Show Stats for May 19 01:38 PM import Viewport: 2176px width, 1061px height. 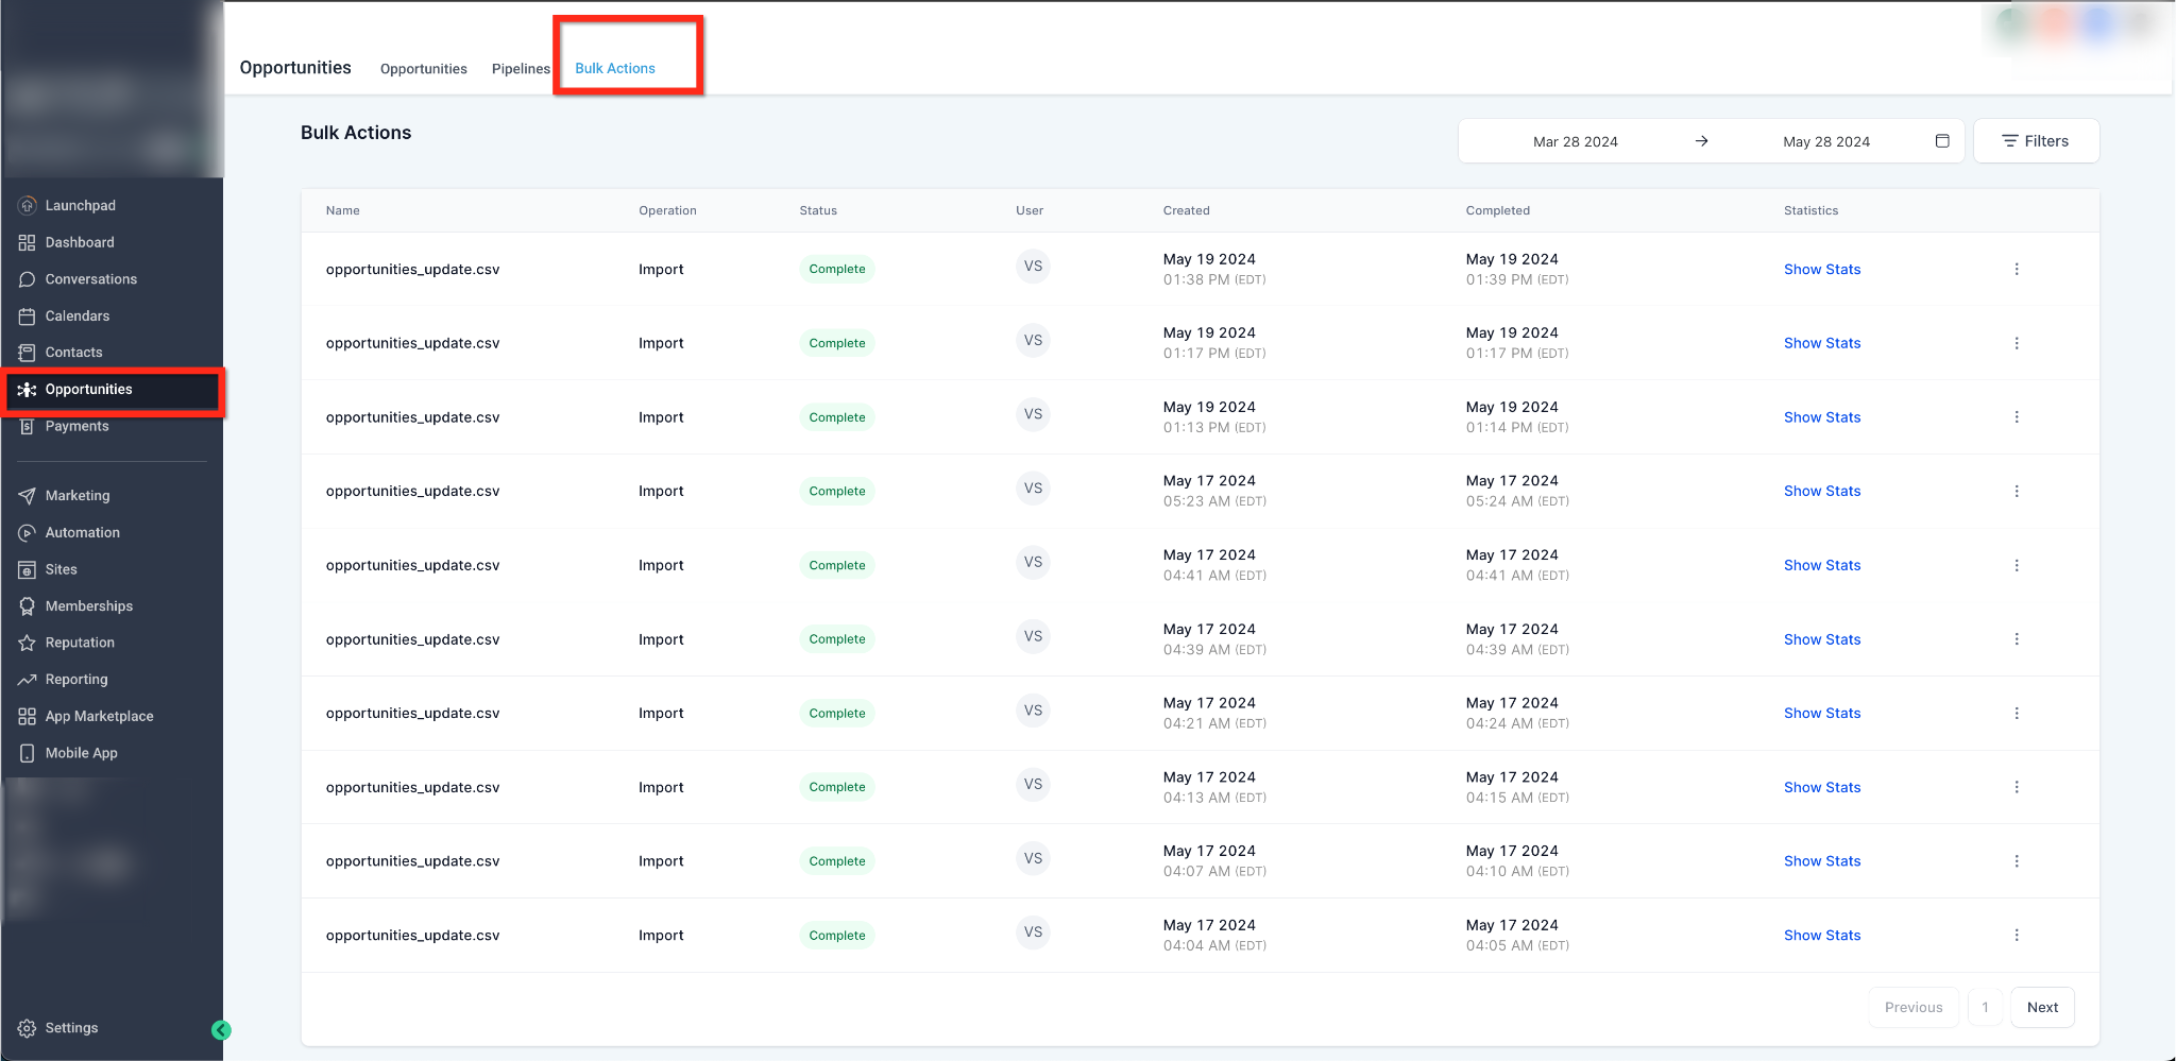(1822, 269)
